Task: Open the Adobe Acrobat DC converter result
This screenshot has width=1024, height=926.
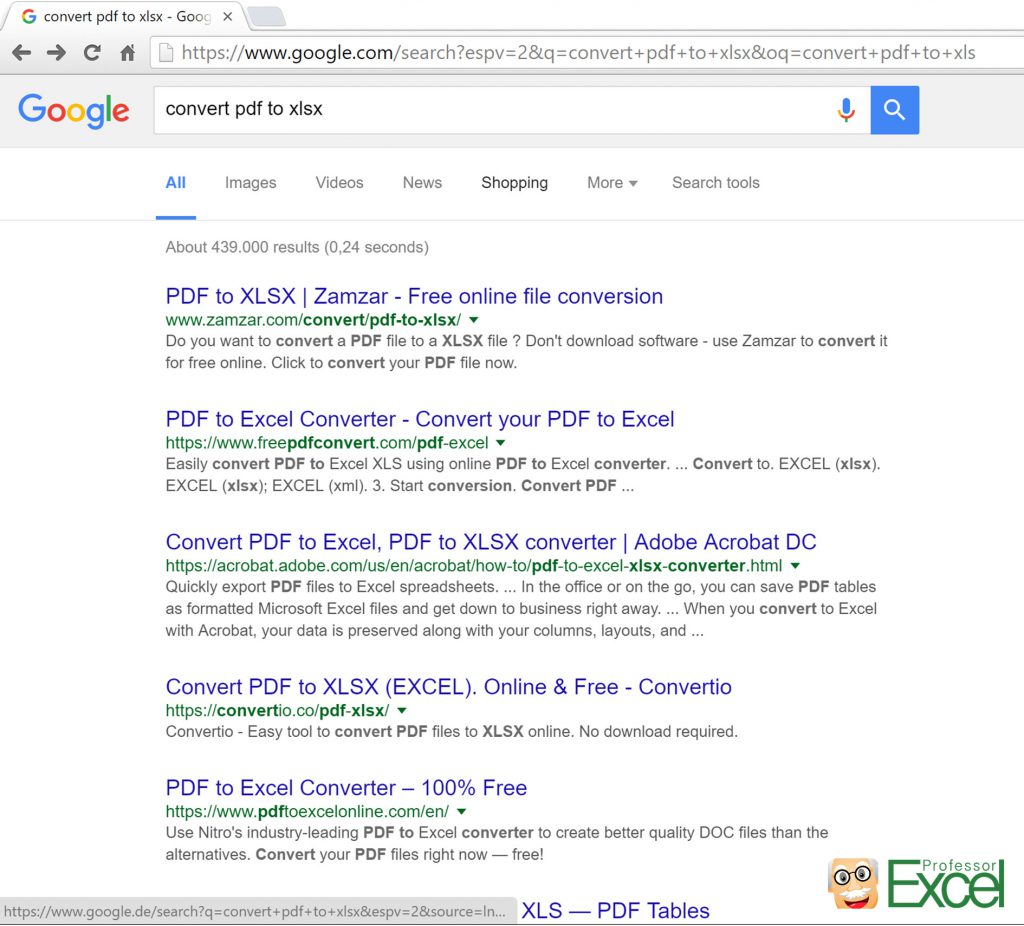Action: coord(491,542)
